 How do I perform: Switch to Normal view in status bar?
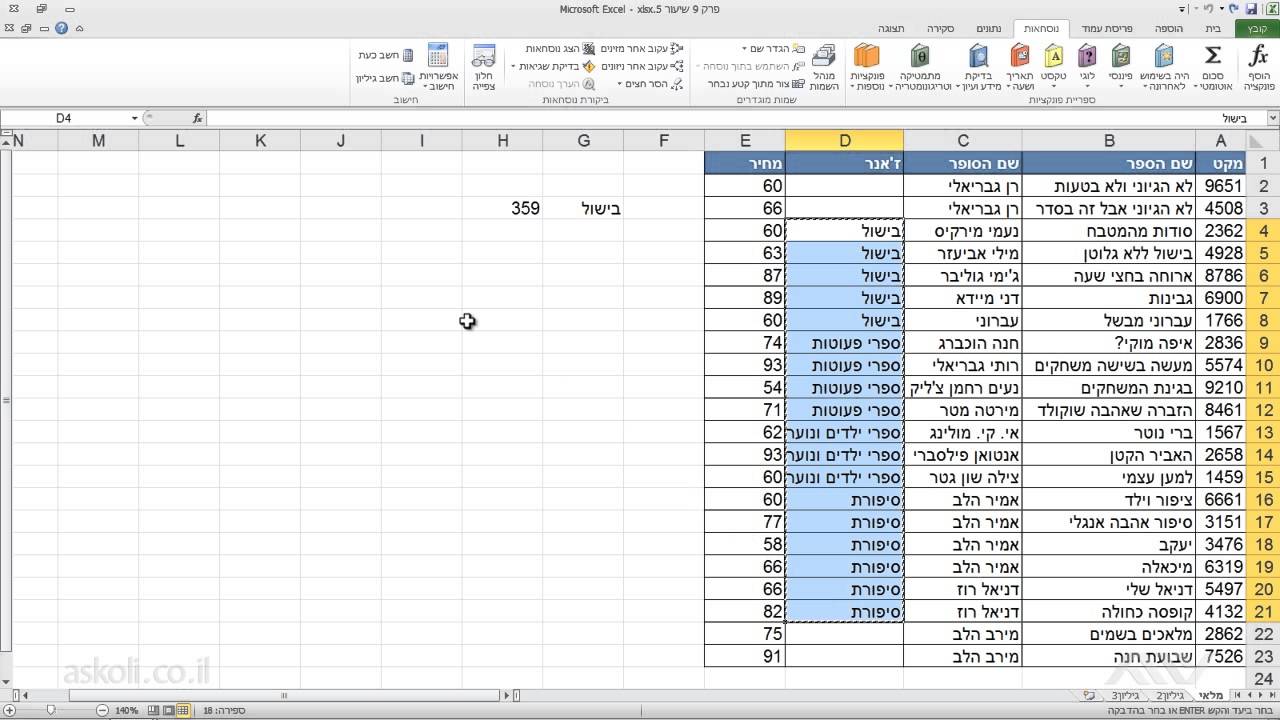(183, 710)
